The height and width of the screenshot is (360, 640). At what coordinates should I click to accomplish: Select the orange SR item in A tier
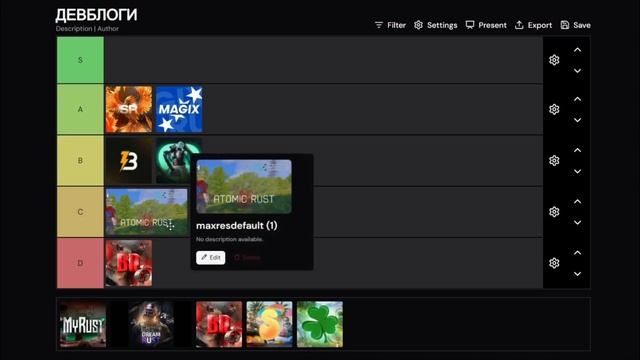coord(129,109)
